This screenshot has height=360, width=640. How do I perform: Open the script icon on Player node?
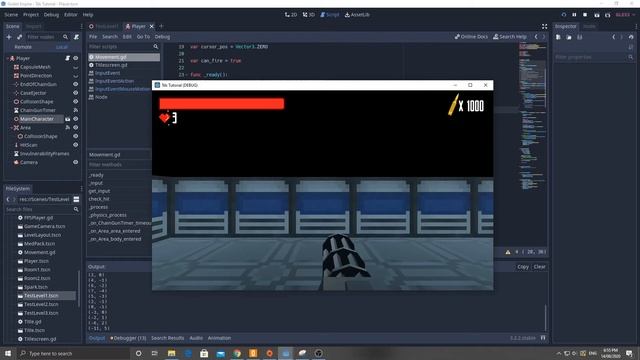[68, 58]
